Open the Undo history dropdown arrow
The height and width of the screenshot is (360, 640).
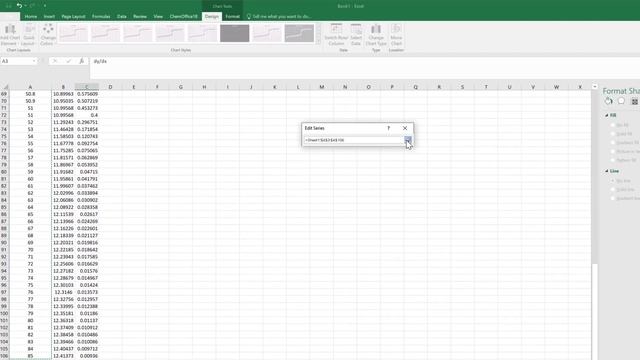pos(25,6)
